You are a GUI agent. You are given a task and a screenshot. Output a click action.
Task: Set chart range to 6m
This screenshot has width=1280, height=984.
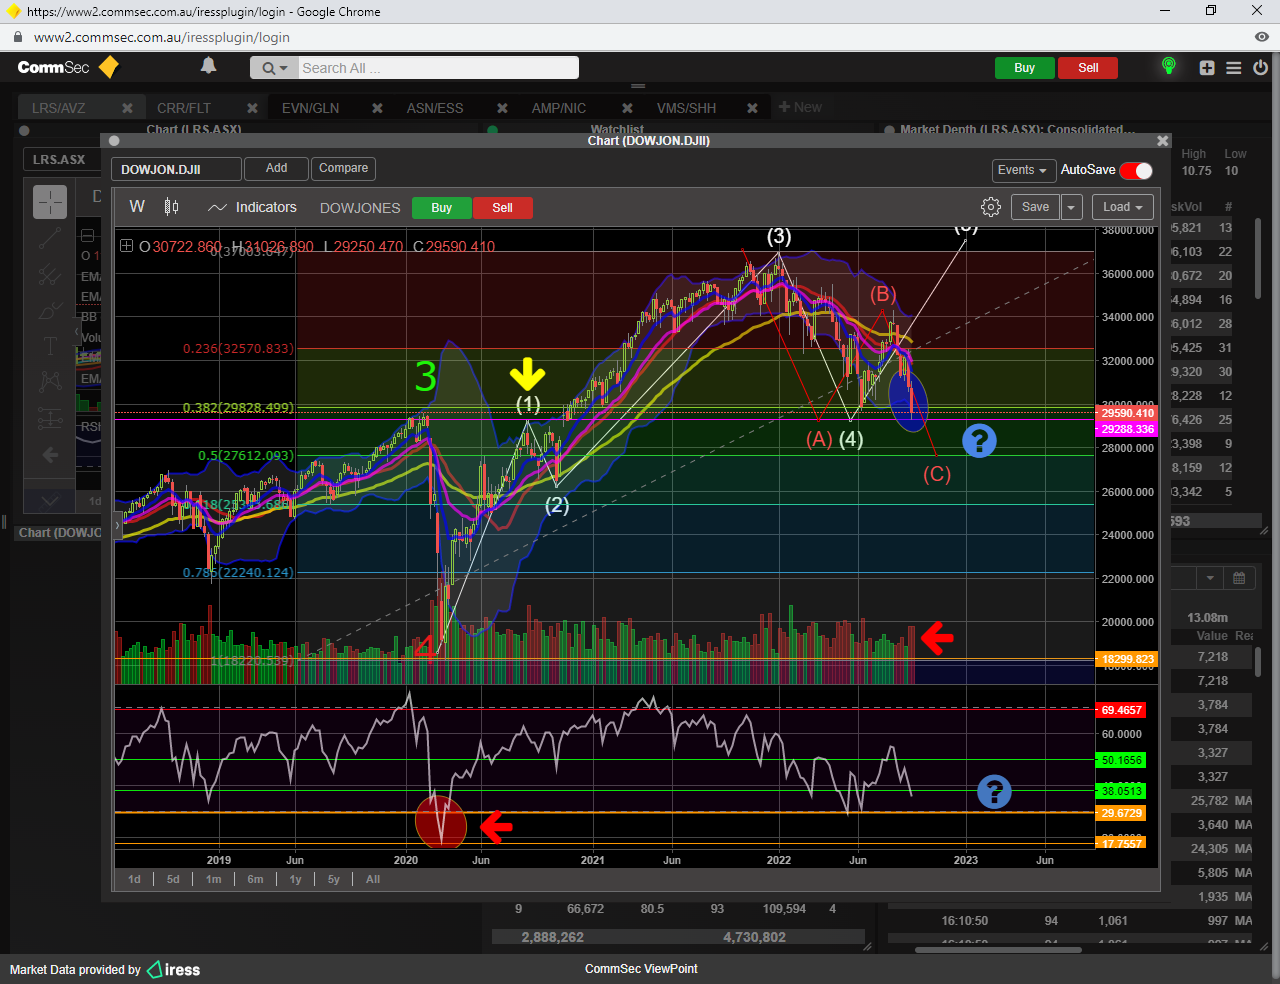255,879
